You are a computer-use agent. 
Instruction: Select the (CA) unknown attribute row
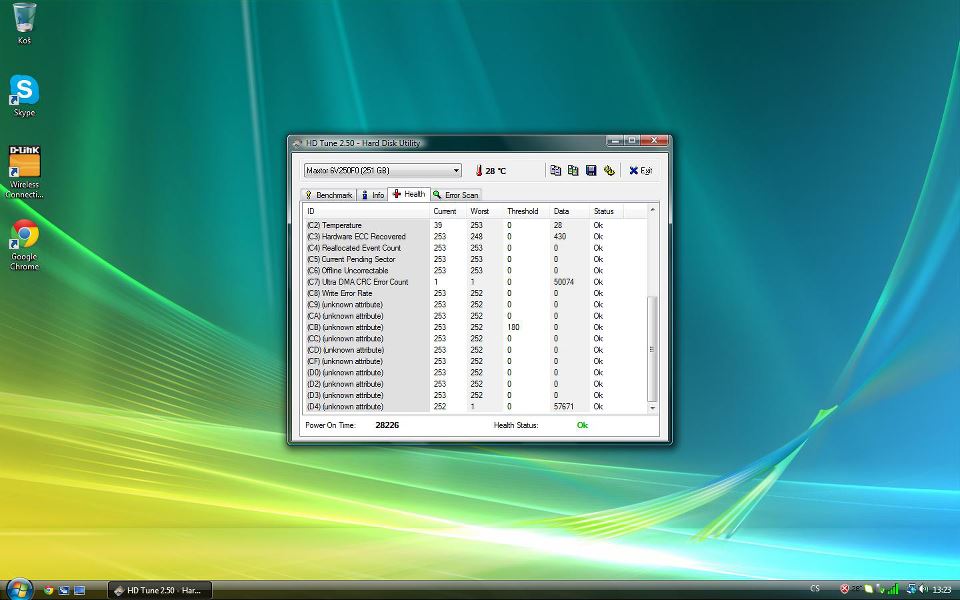[x=475, y=316]
